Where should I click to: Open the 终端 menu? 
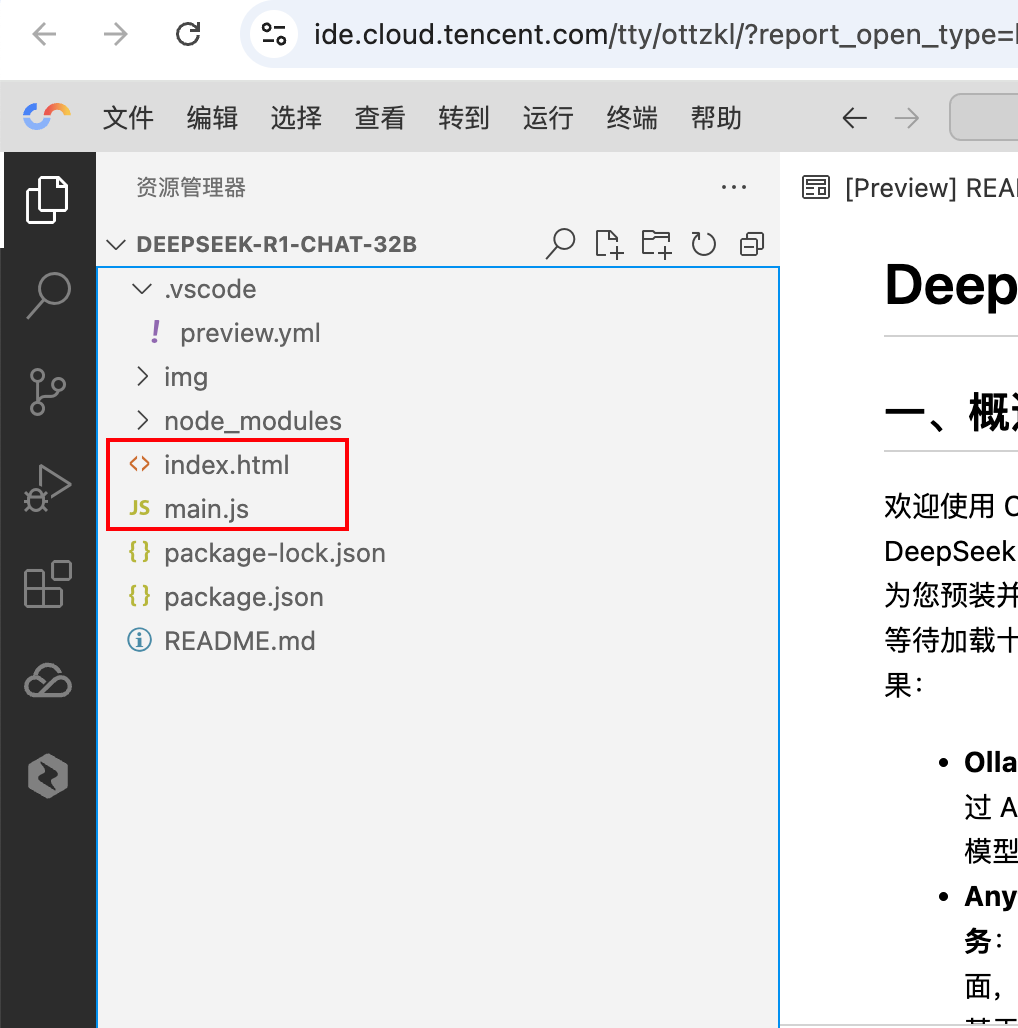point(632,118)
